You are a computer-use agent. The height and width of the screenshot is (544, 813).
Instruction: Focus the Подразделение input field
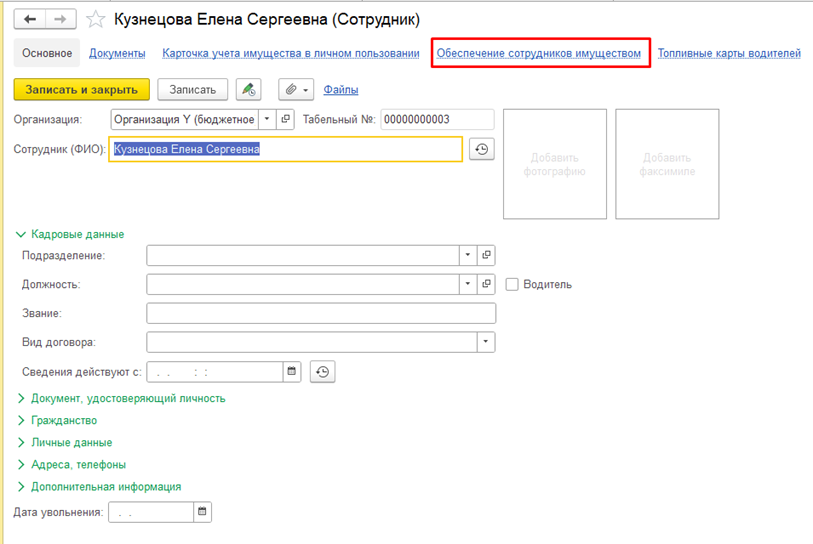click(303, 255)
